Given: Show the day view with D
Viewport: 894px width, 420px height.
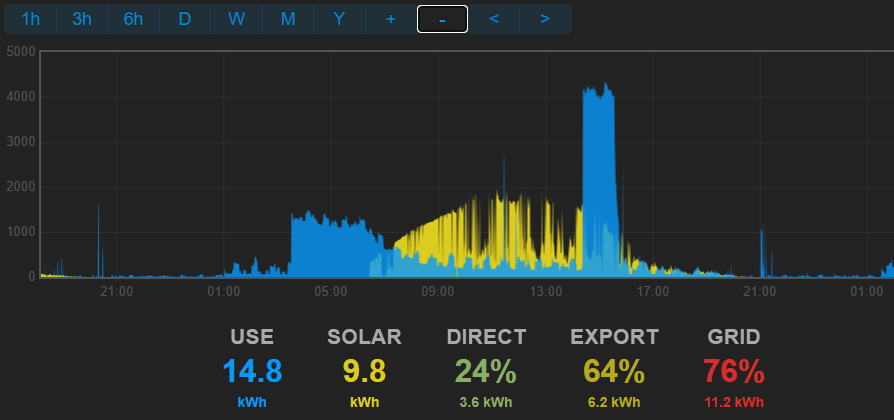Looking at the screenshot, I should pyautogui.click(x=185, y=19).
